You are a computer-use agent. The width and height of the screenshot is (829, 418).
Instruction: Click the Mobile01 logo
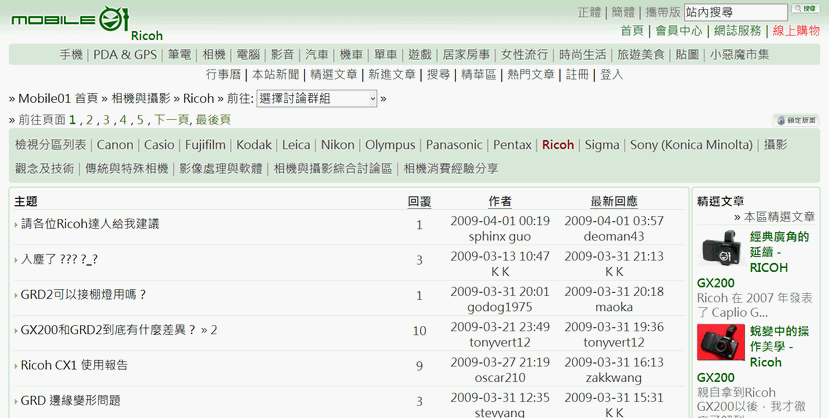[69, 20]
